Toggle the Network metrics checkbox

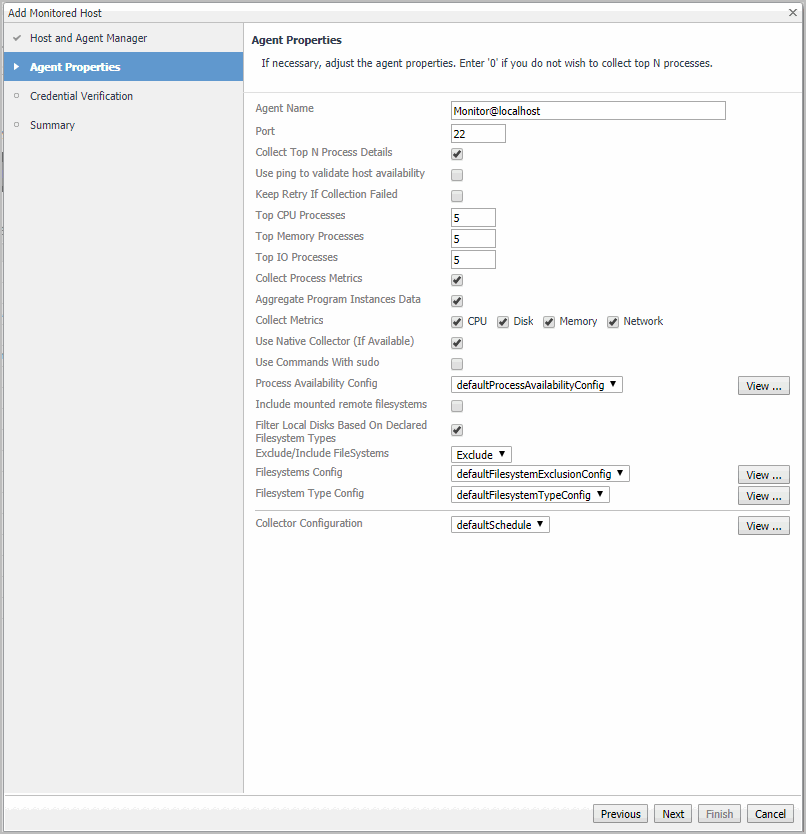(x=613, y=322)
